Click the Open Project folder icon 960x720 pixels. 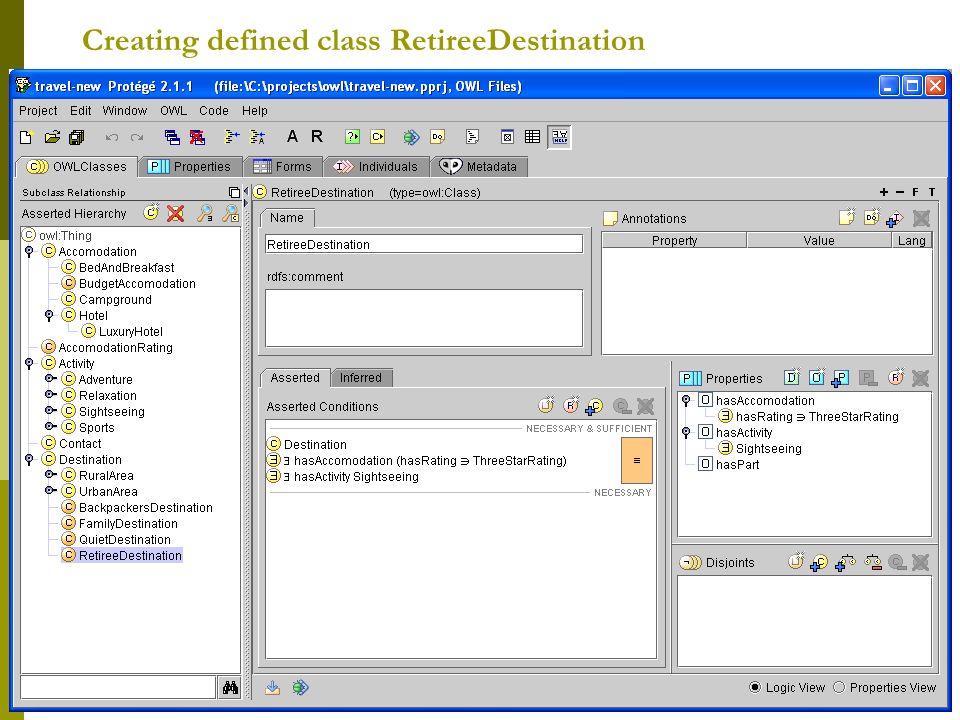[53, 137]
